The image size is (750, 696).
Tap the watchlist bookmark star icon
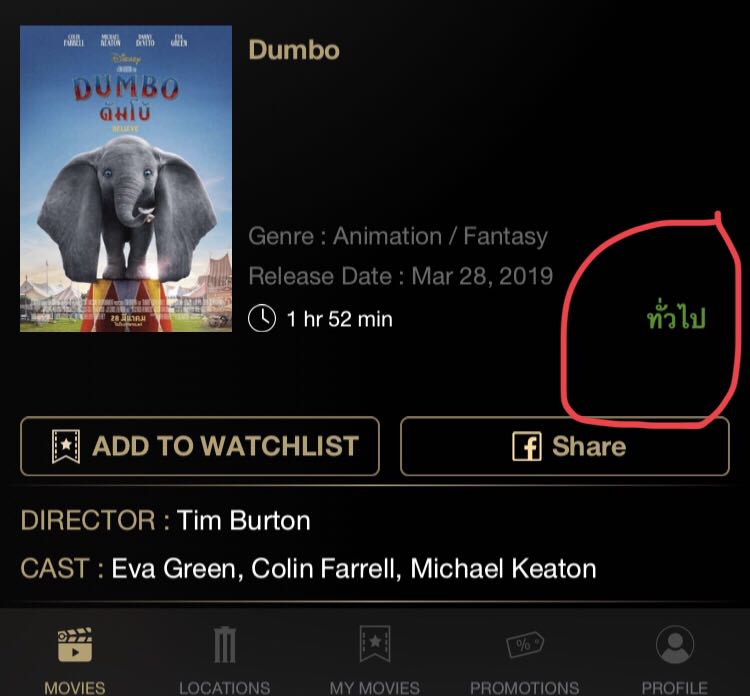(x=66, y=446)
